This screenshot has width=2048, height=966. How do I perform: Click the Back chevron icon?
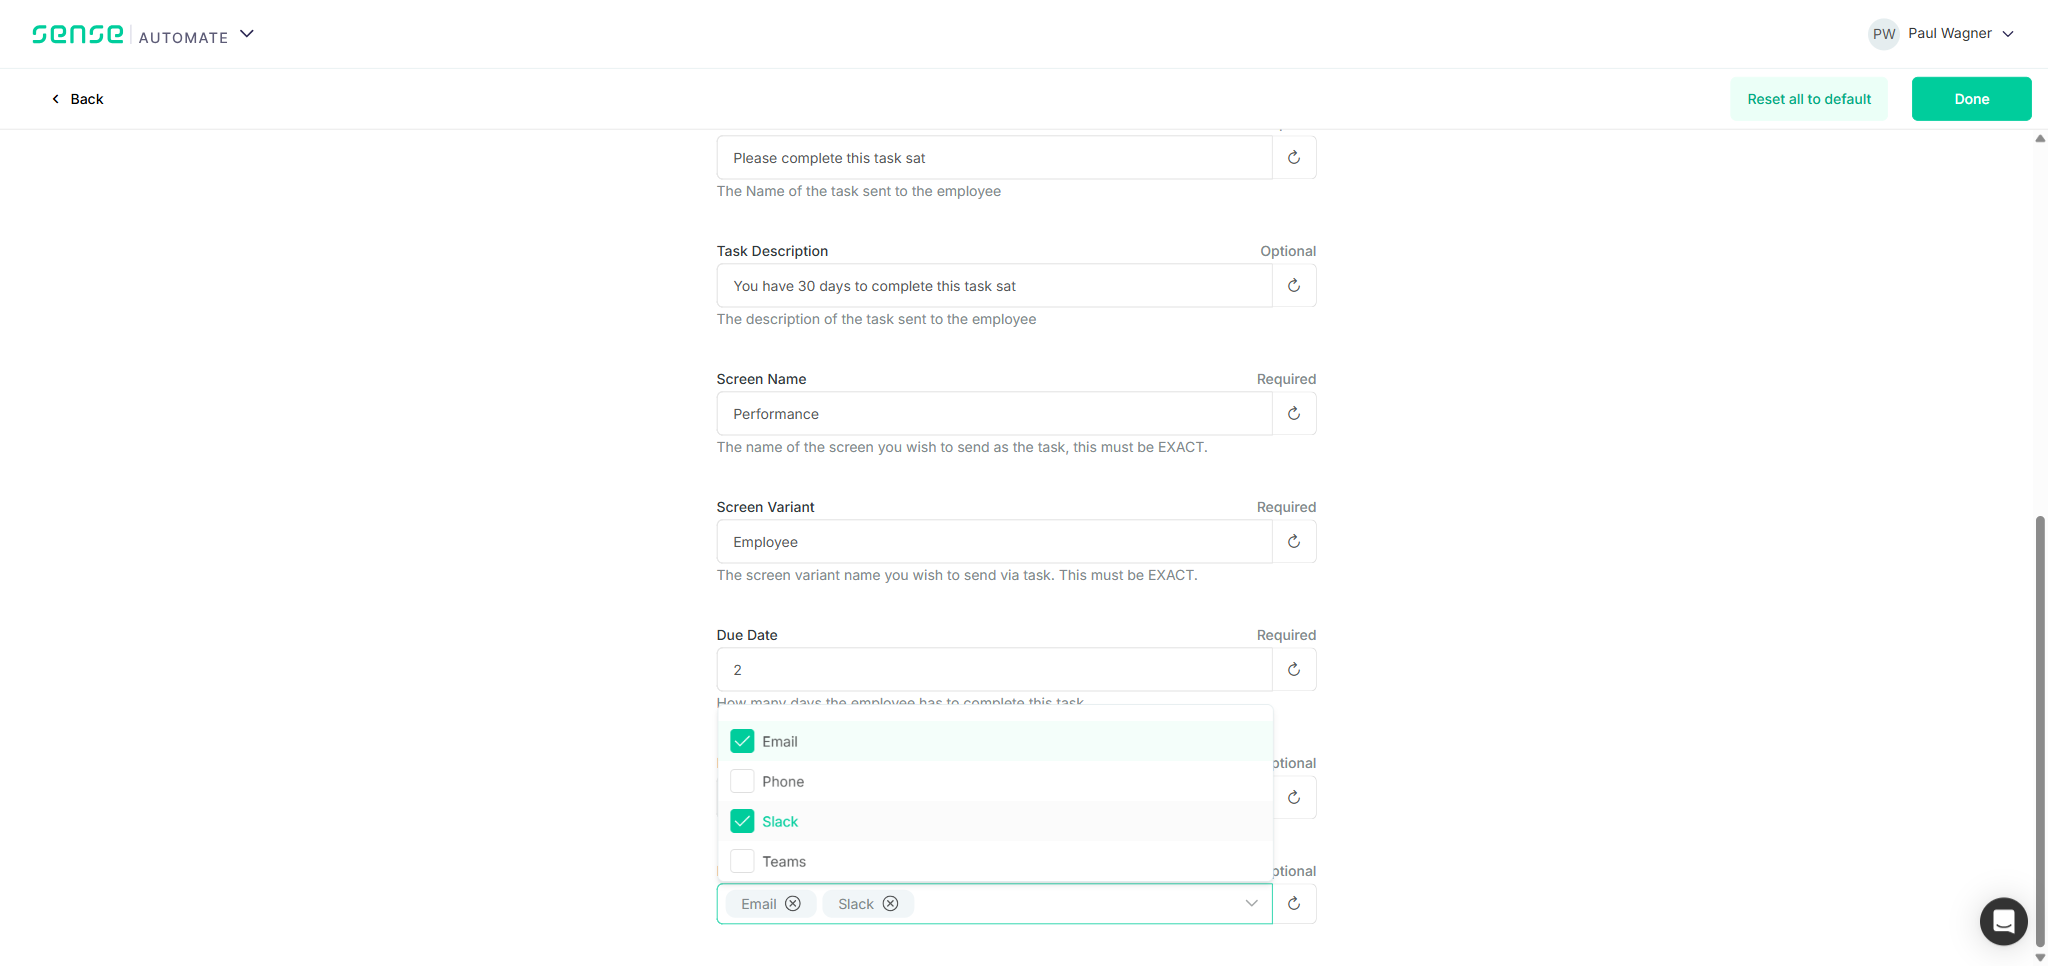point(56,99)
